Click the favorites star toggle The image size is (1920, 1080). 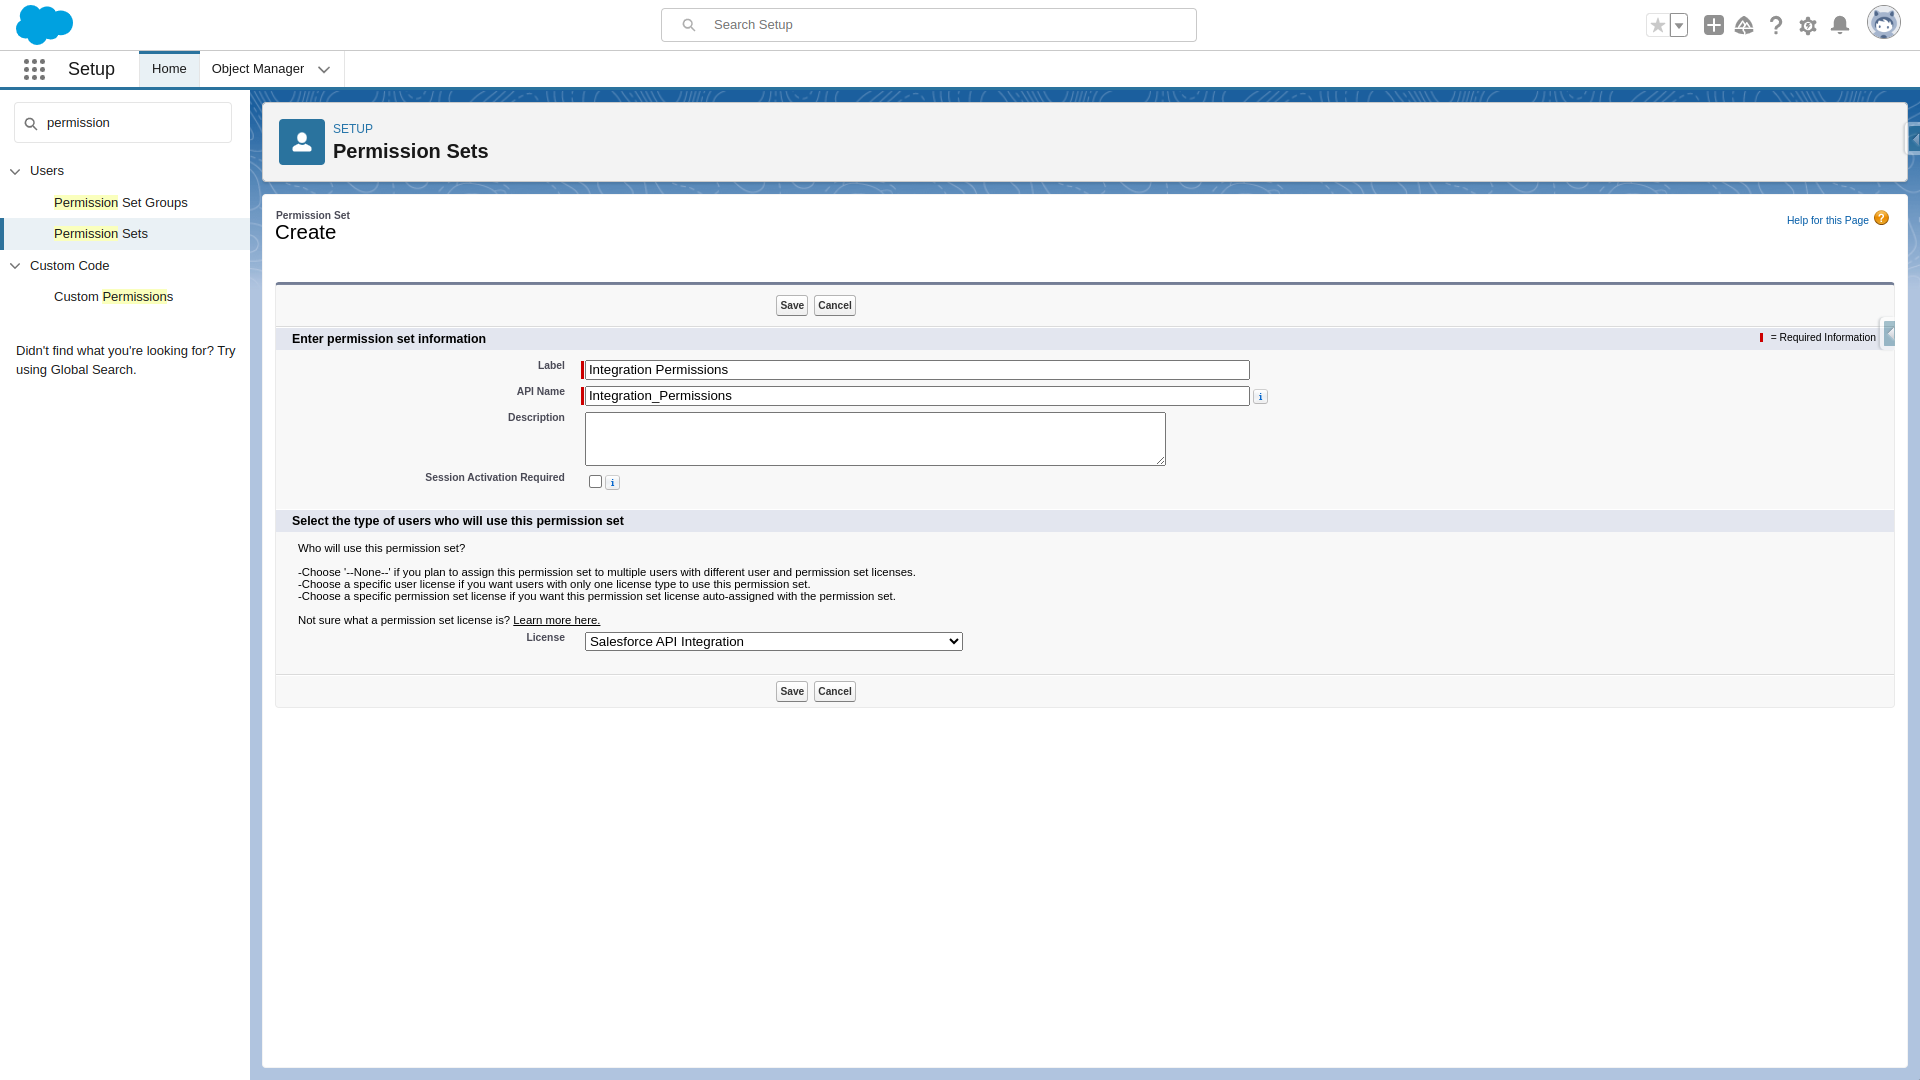click(x=1658, y=25)
